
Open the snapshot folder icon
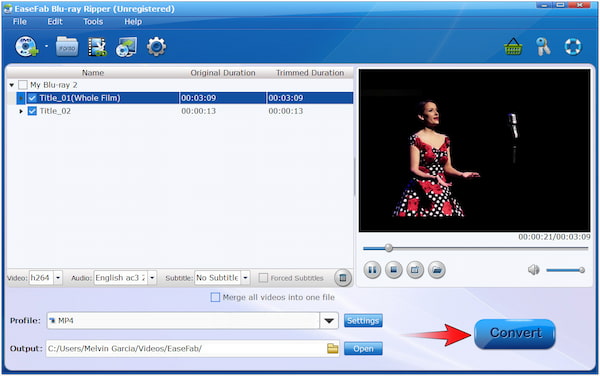(437, 270)
